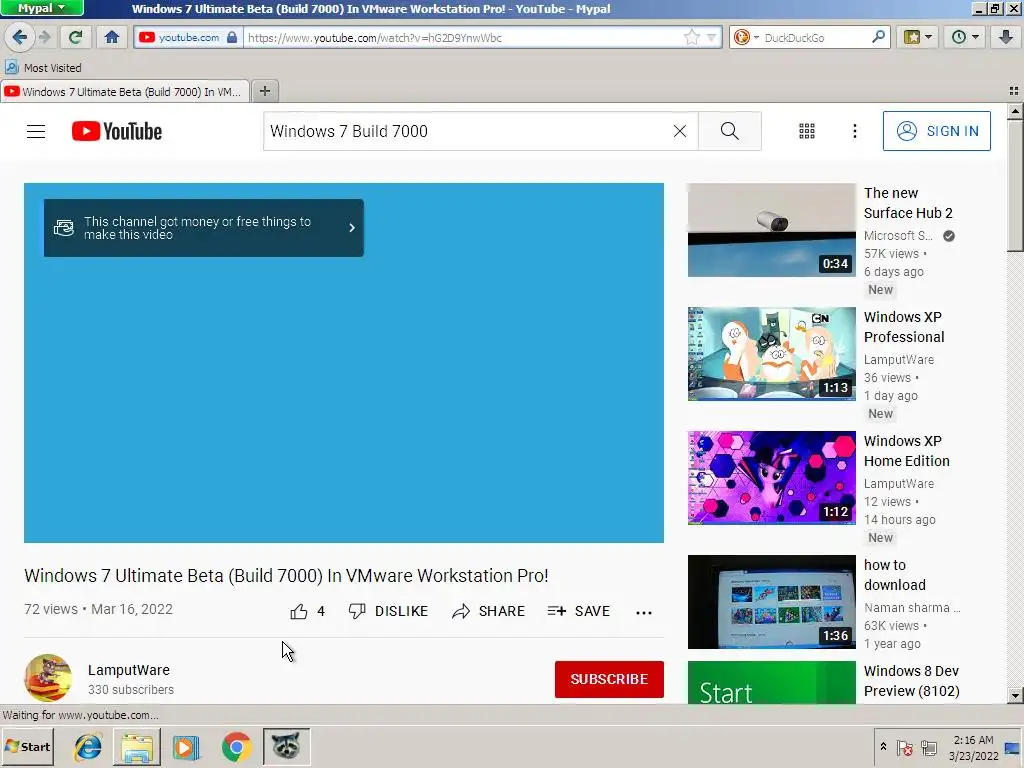Open the YouTube apps grid icon
Image resolution: width=1024 pixels, height=768 pixels.
[807, 131]
